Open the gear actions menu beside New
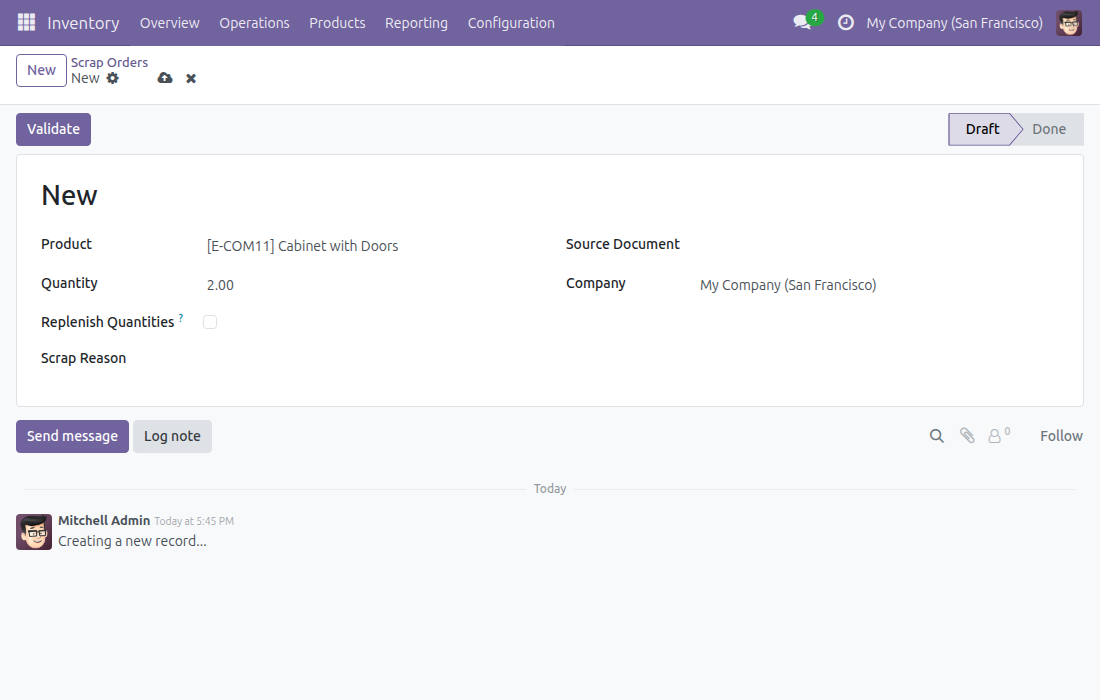 coord(113,78)
